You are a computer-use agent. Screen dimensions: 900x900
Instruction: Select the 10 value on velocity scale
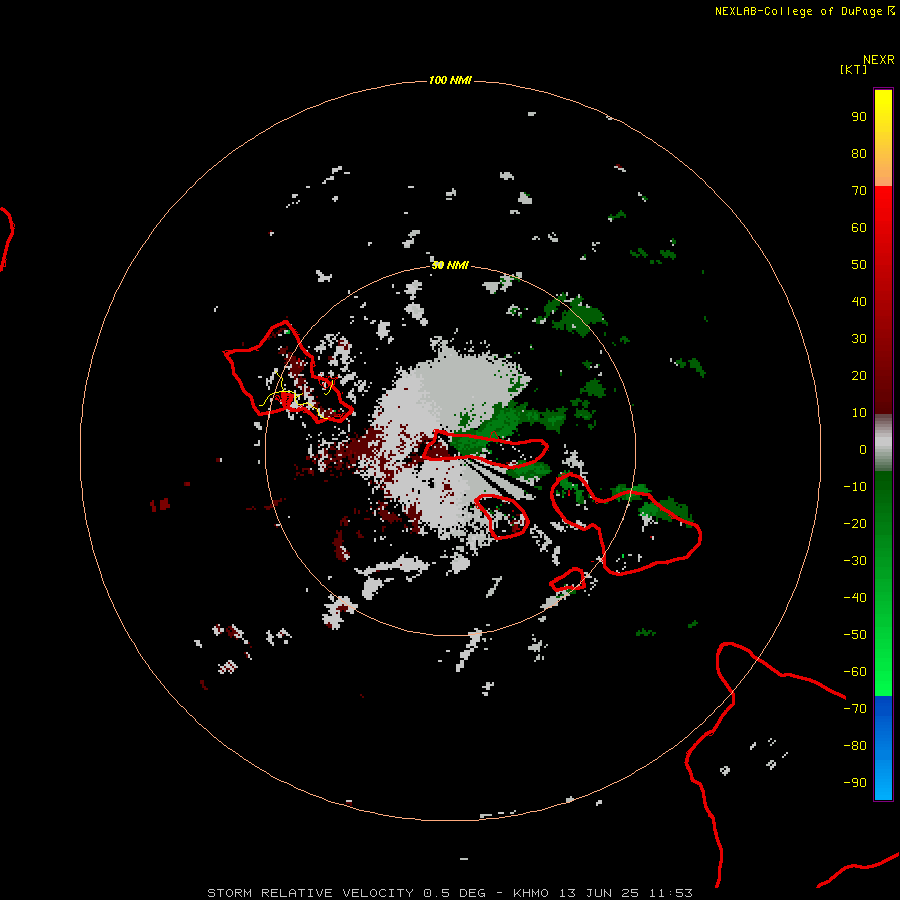(x=859, y=413)
